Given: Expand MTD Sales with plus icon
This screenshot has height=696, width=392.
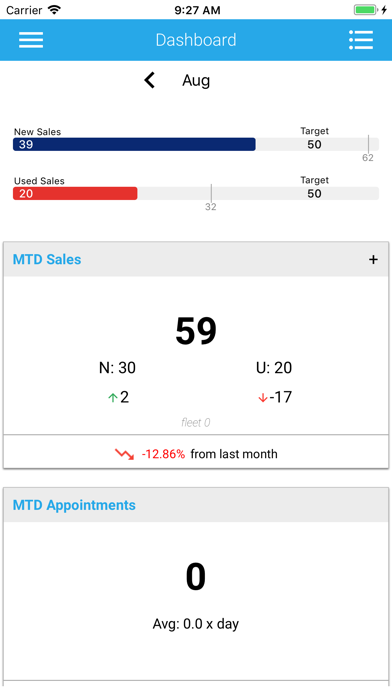Looking at the screenshot, I should click(x=373, y=260).
